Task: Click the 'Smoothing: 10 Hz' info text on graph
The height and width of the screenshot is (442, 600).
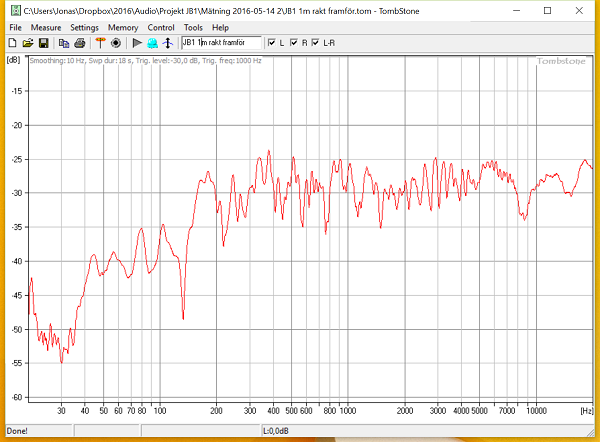Action: [57, 60]
